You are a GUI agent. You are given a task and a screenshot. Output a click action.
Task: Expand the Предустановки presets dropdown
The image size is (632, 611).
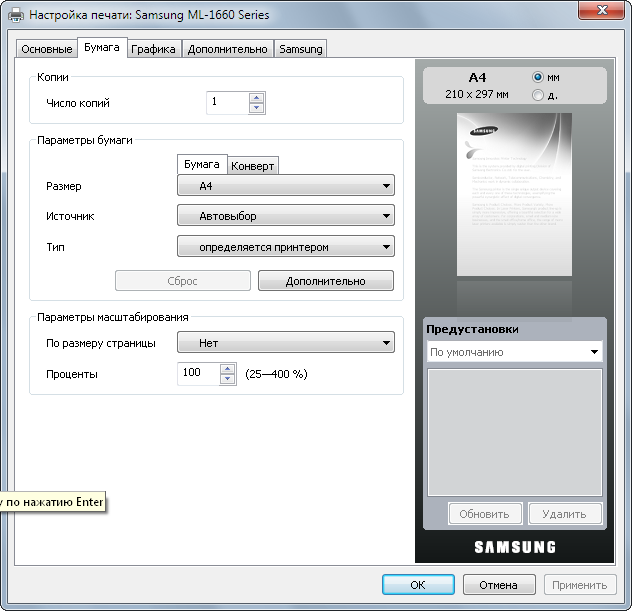click(514, 352)
